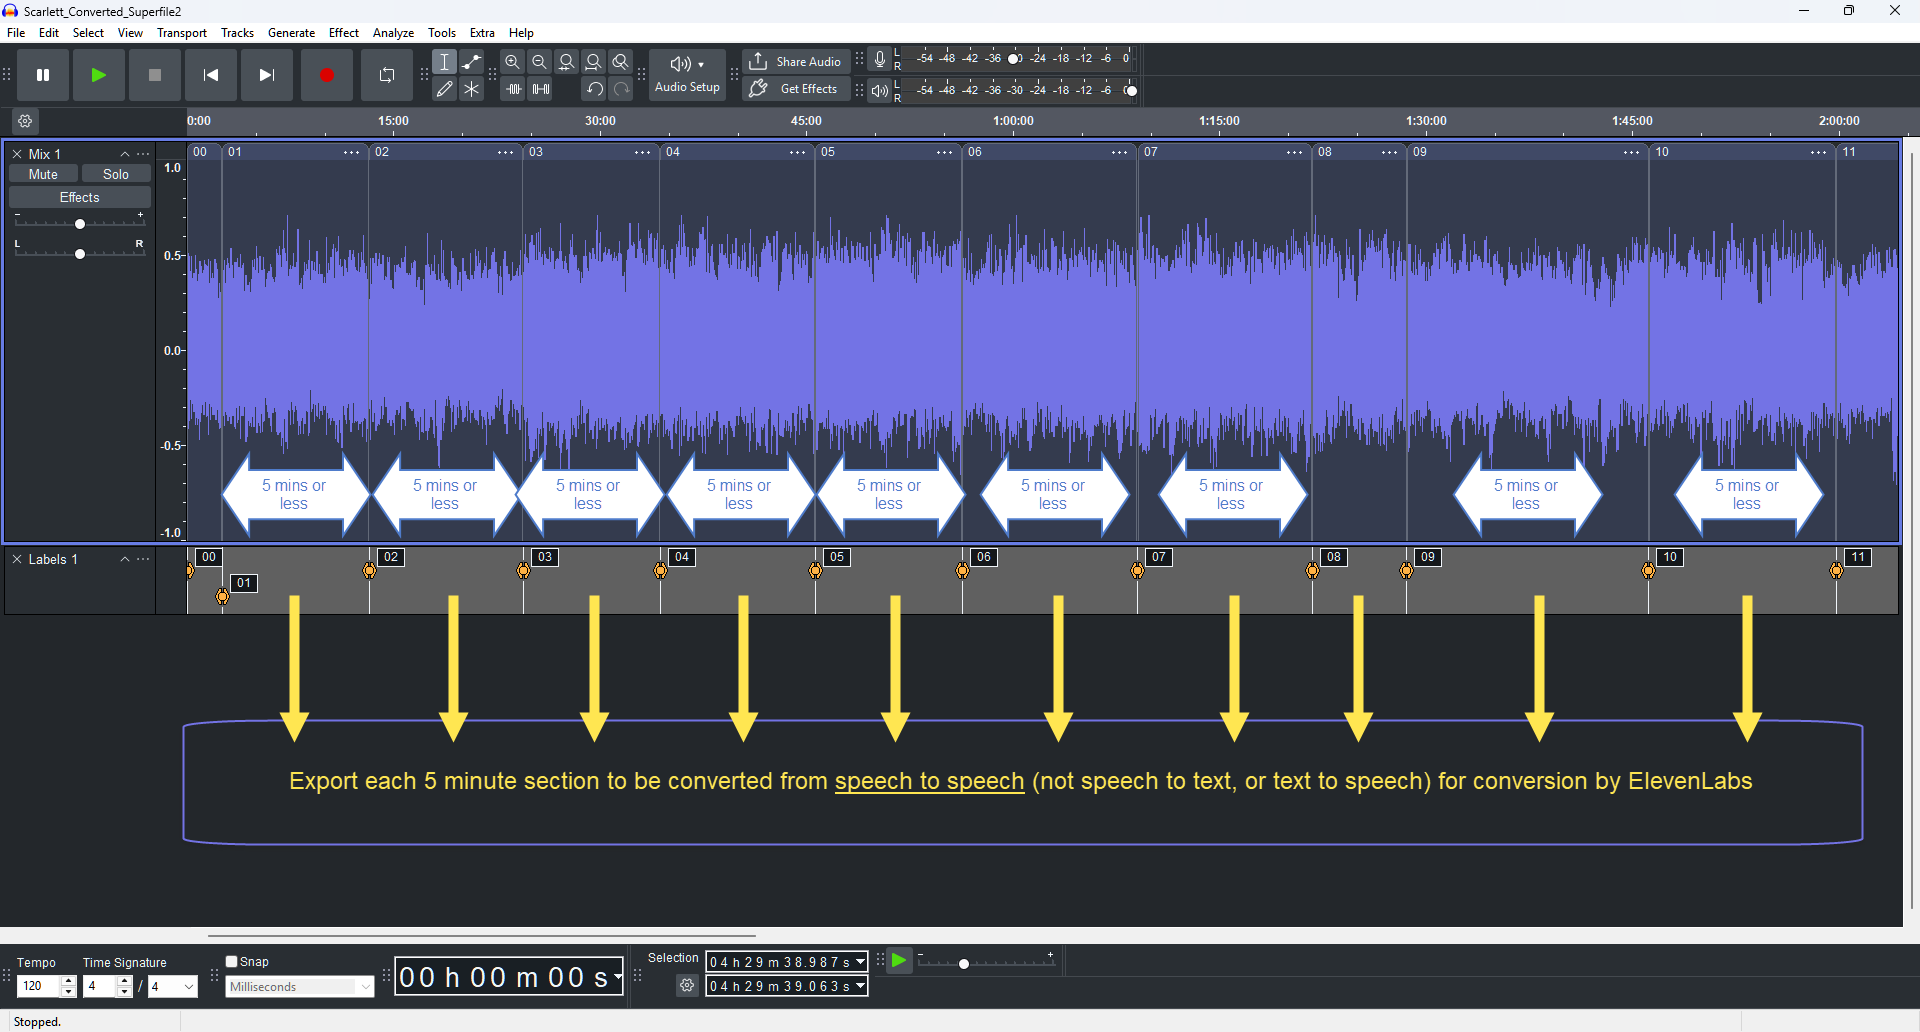Viewport: 1920px width, 1032px height.
Task: Open timeline options gear icon
Action: pos(26,121)
